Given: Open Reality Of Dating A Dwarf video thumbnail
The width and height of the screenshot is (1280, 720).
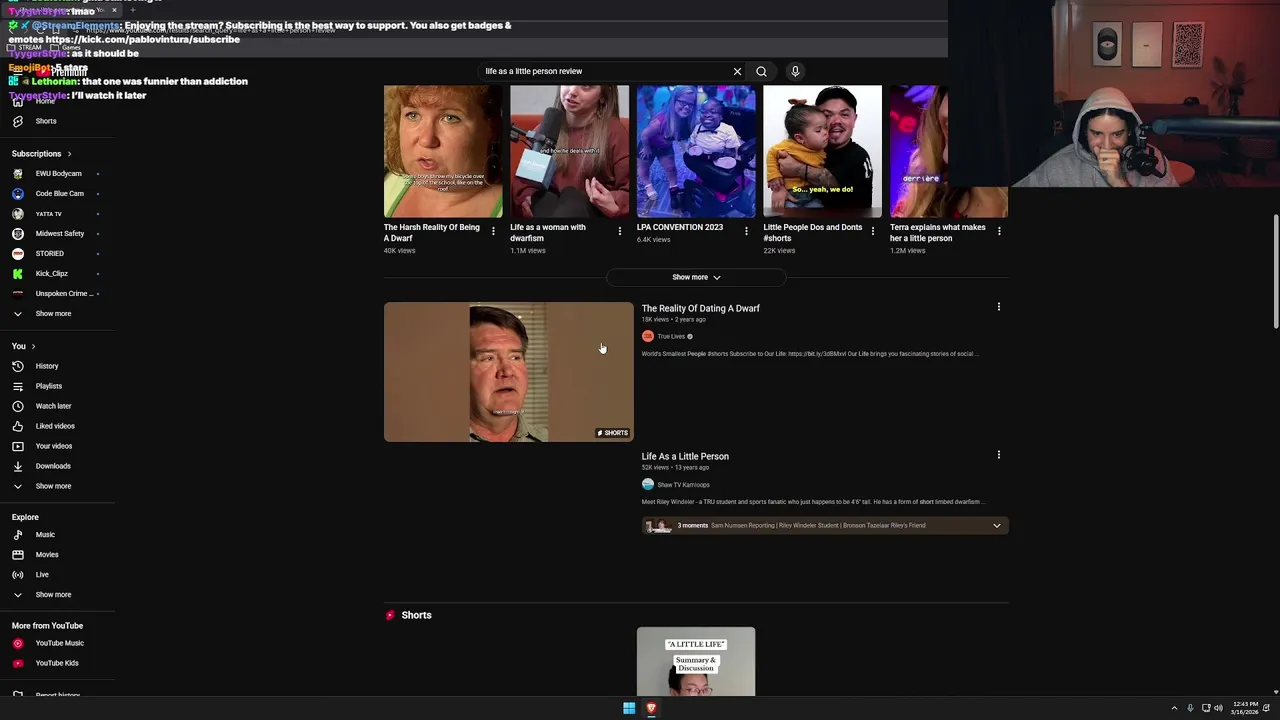Looking at the screenshot, I should (508, 372).
